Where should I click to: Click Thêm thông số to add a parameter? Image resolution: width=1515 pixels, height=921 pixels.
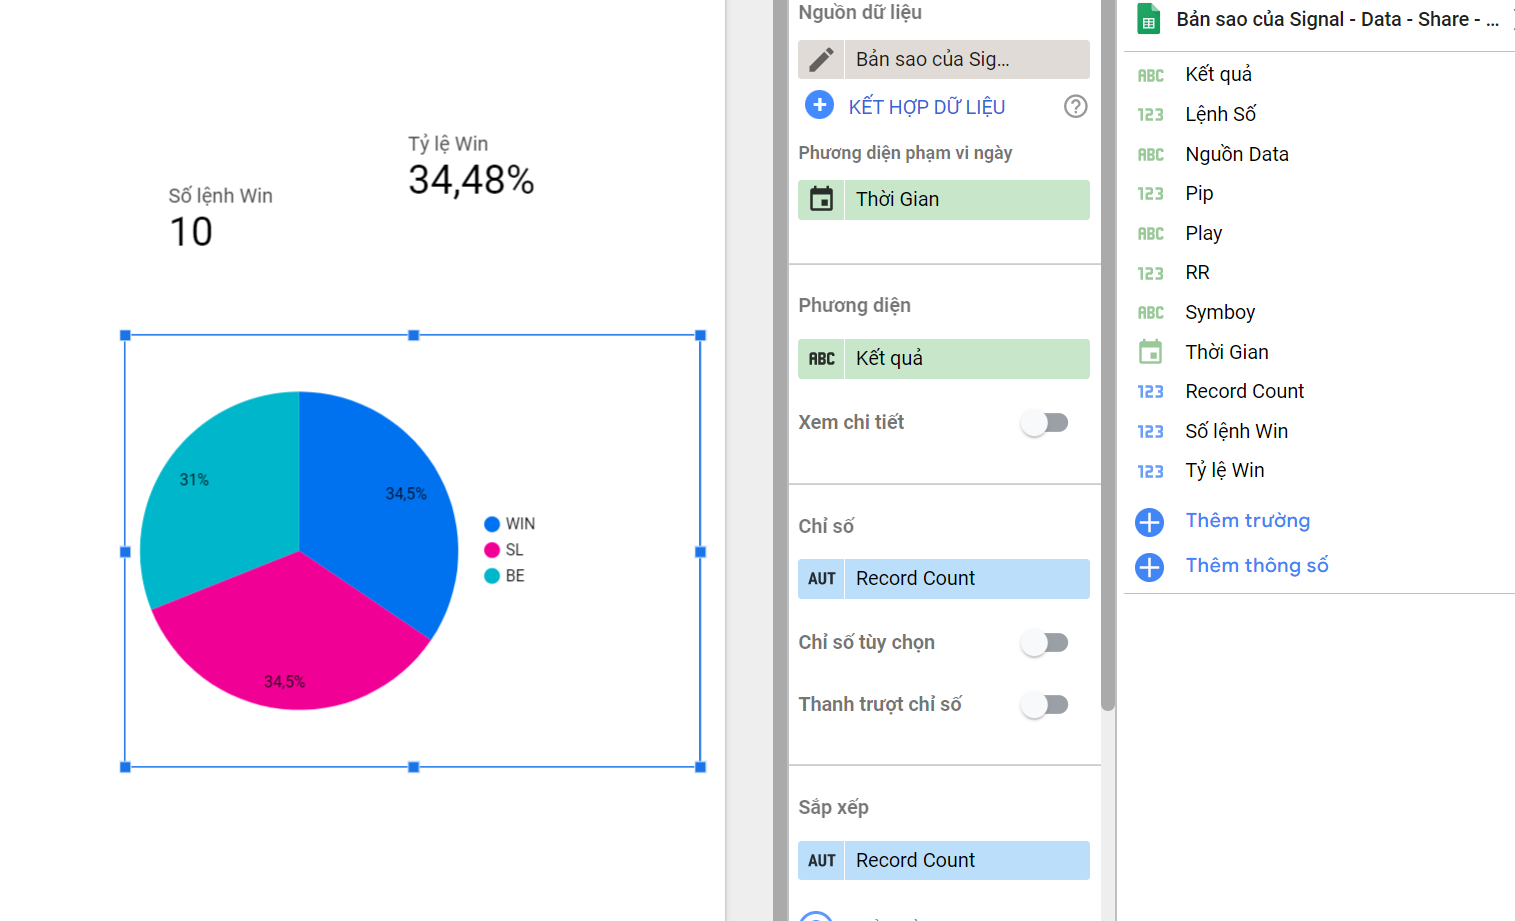pyautogui.click(x=1257, y=565)
